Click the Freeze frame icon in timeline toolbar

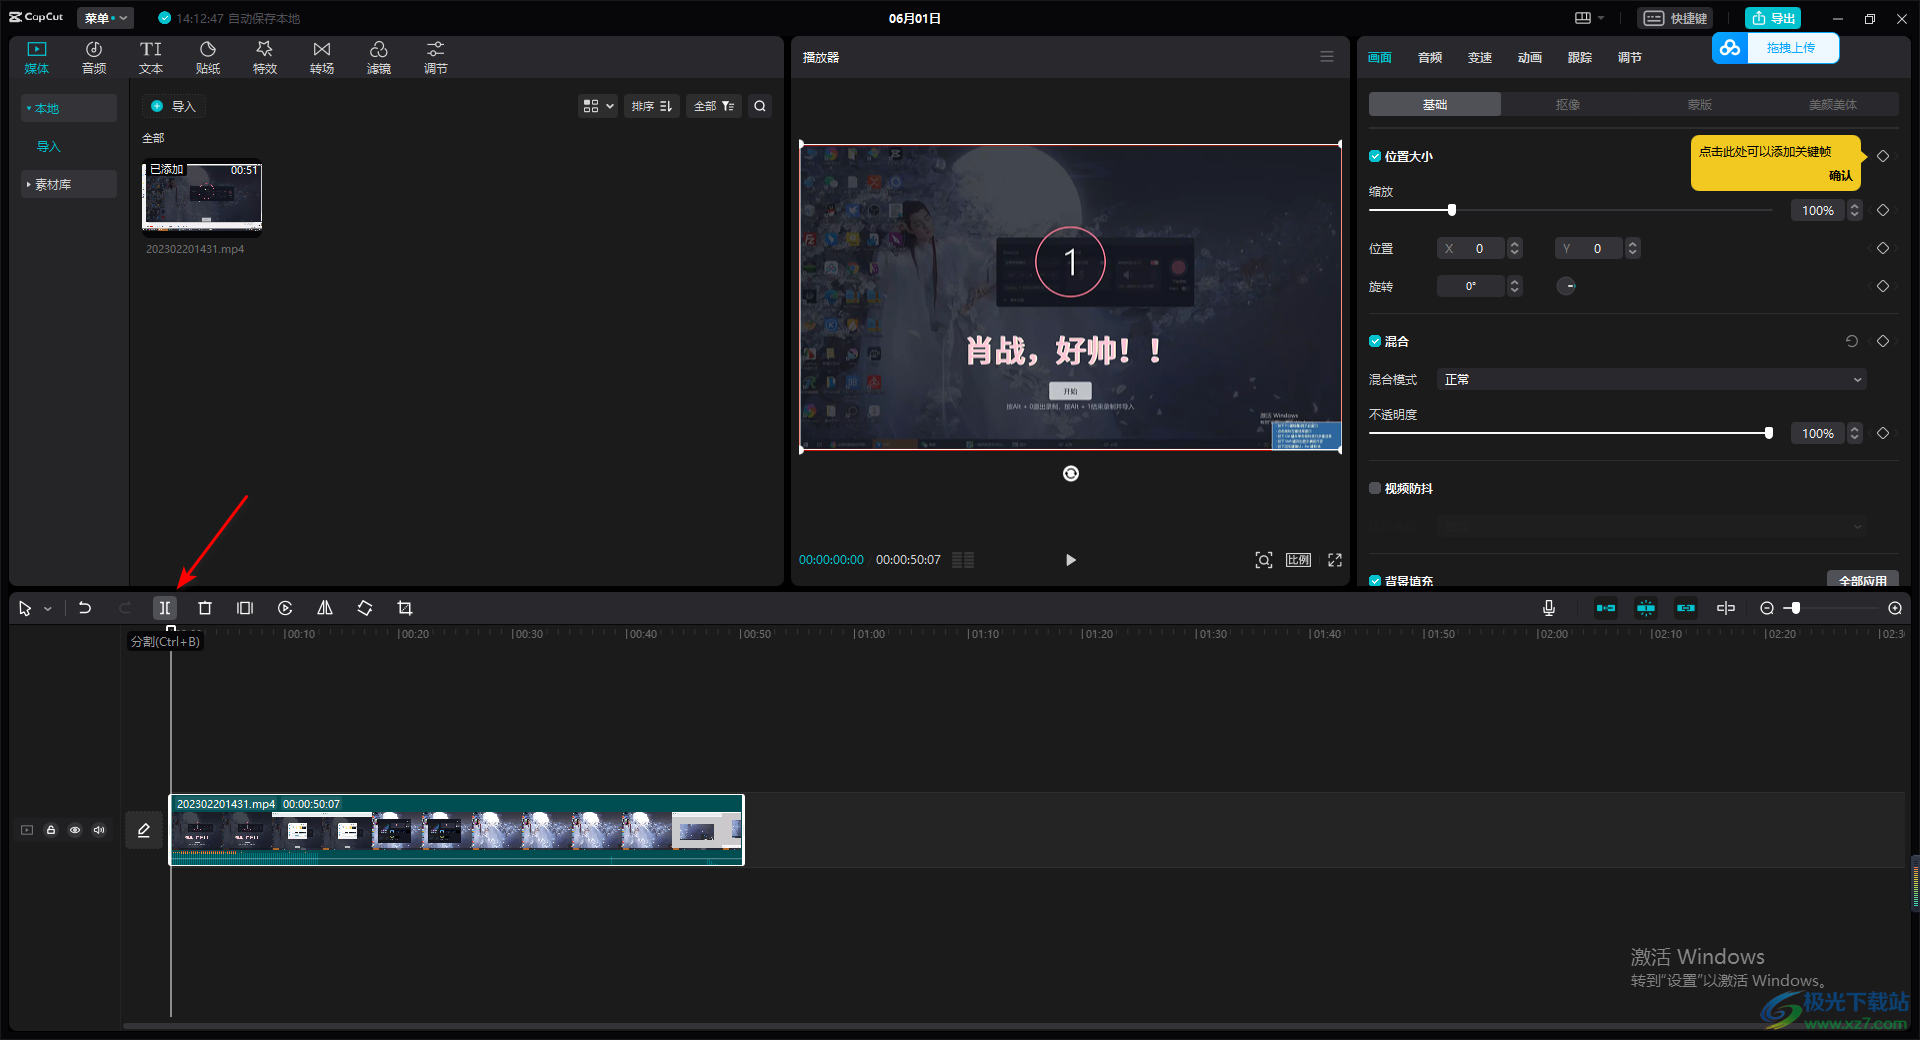click(x=245, y=608)
